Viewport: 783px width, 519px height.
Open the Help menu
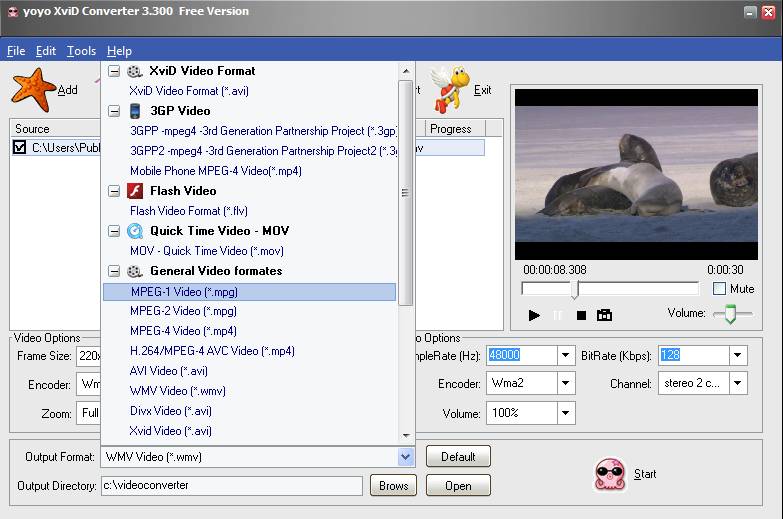[119, 51]
